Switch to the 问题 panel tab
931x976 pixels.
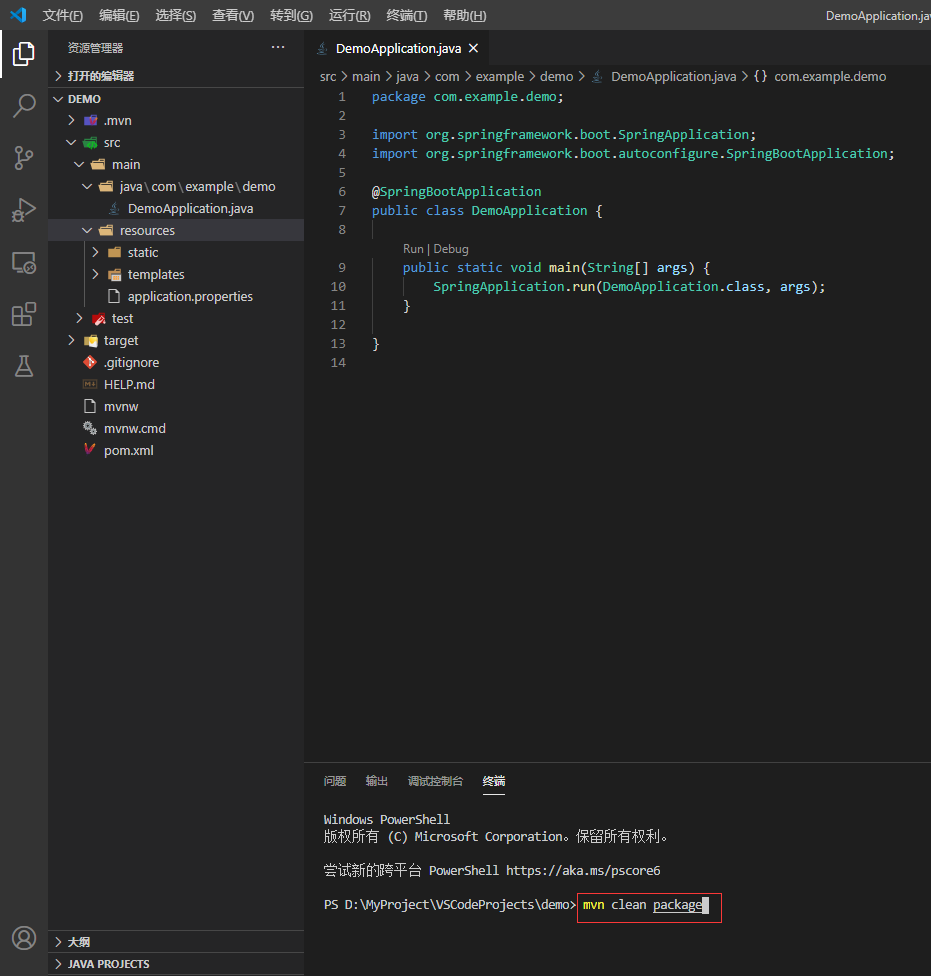click(x=334, y=781)
